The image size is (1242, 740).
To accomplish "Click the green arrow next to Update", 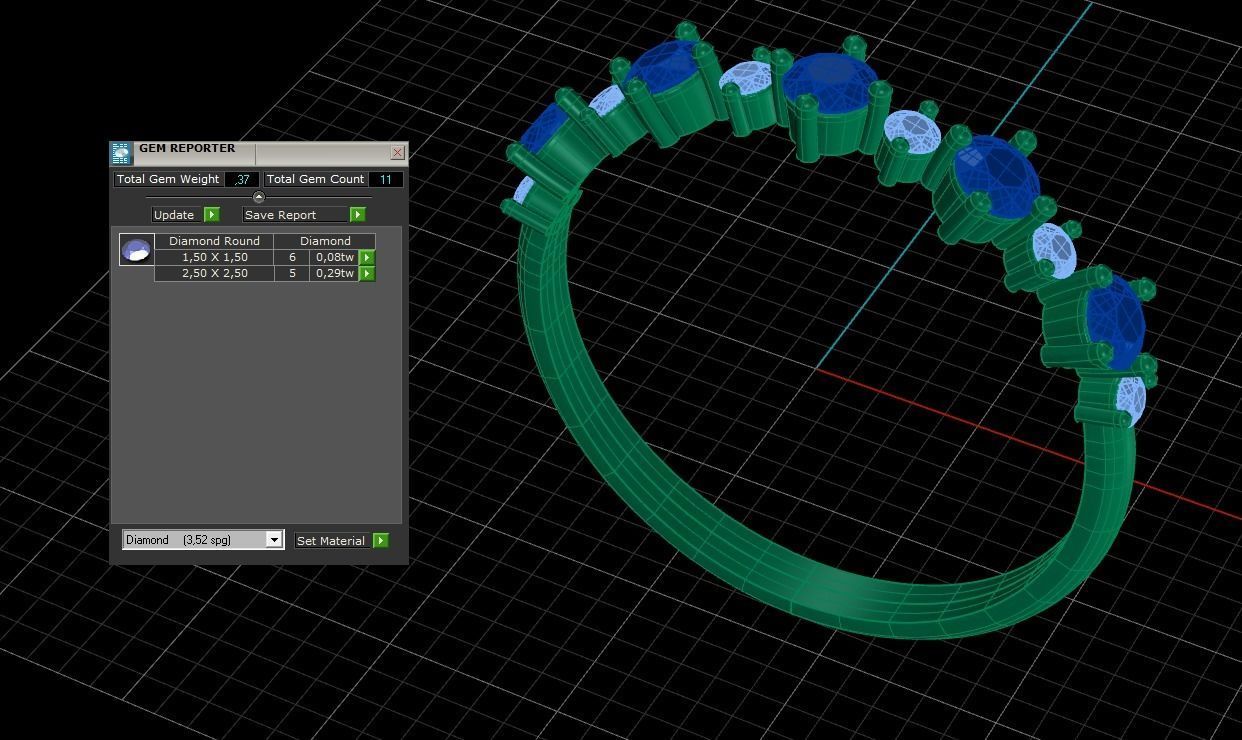I will point(212,215).
